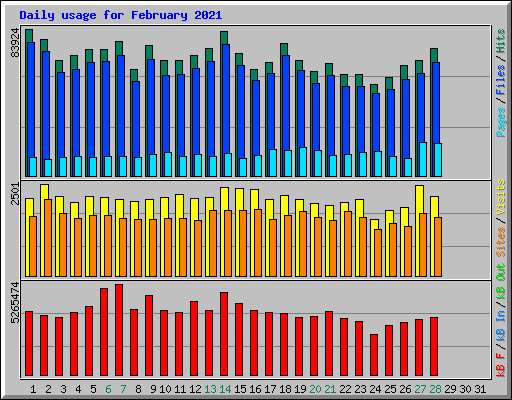Click the tallest red kB bar above day 7
The height and width of the screenshot is (400, 512).
coord(119,330)
